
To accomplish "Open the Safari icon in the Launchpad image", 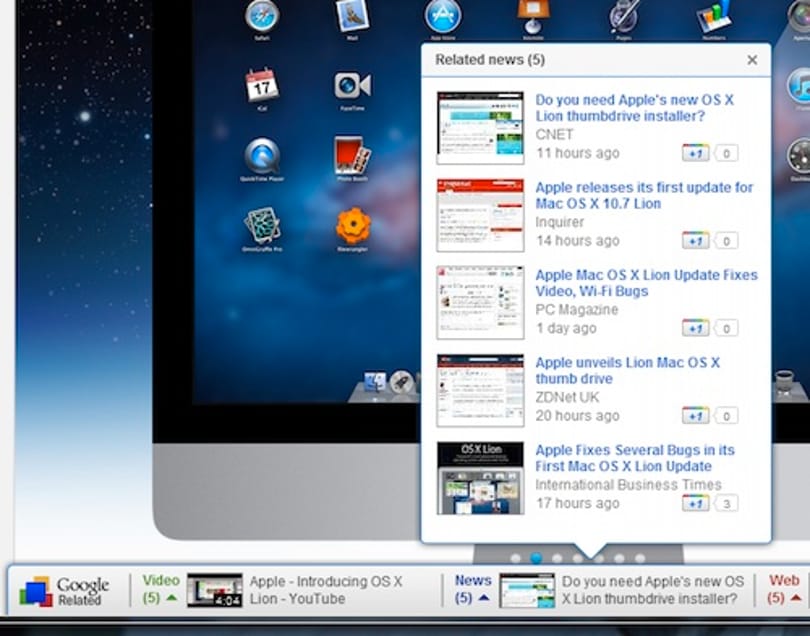I will pyautogui.click(x=262, y=17).
